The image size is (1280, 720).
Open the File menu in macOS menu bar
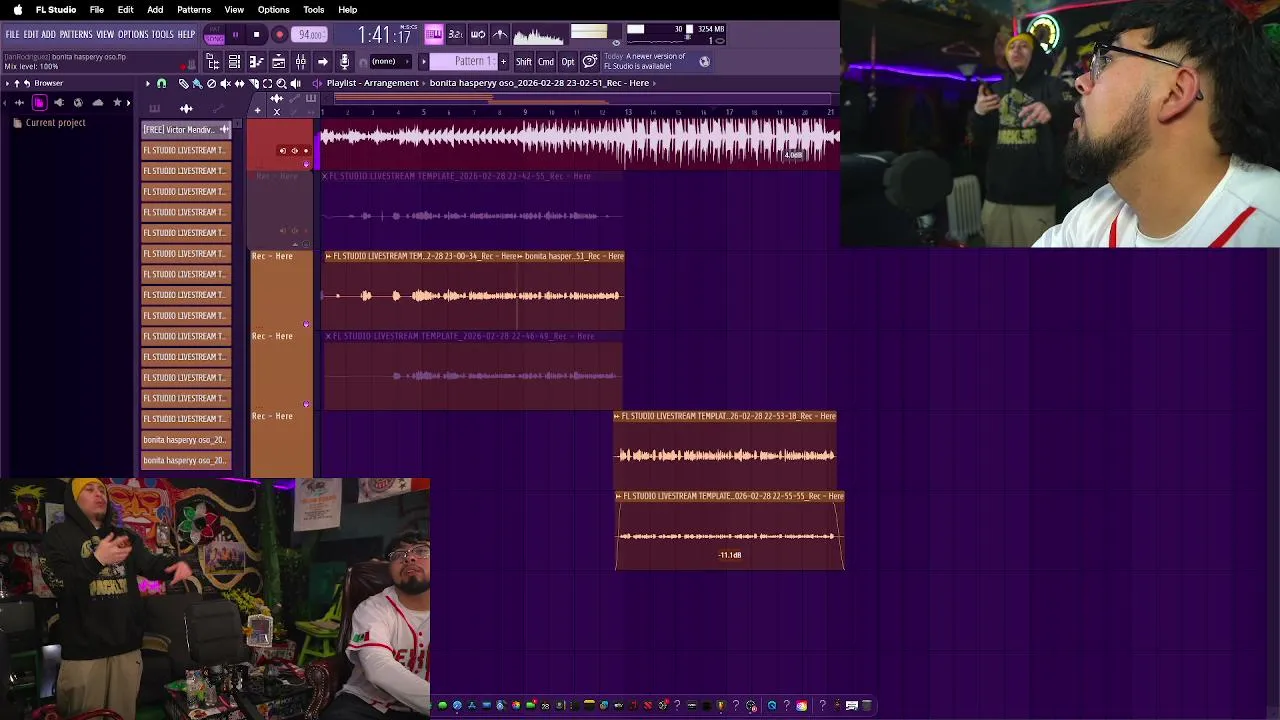pos(97,10)
